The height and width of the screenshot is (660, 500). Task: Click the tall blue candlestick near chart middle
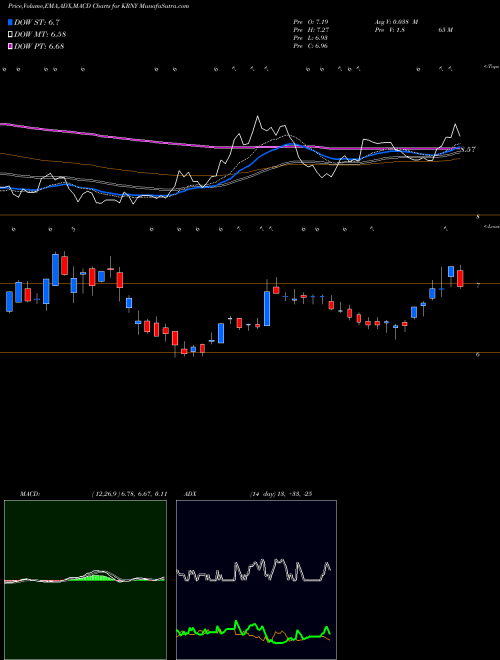[267, 309]
